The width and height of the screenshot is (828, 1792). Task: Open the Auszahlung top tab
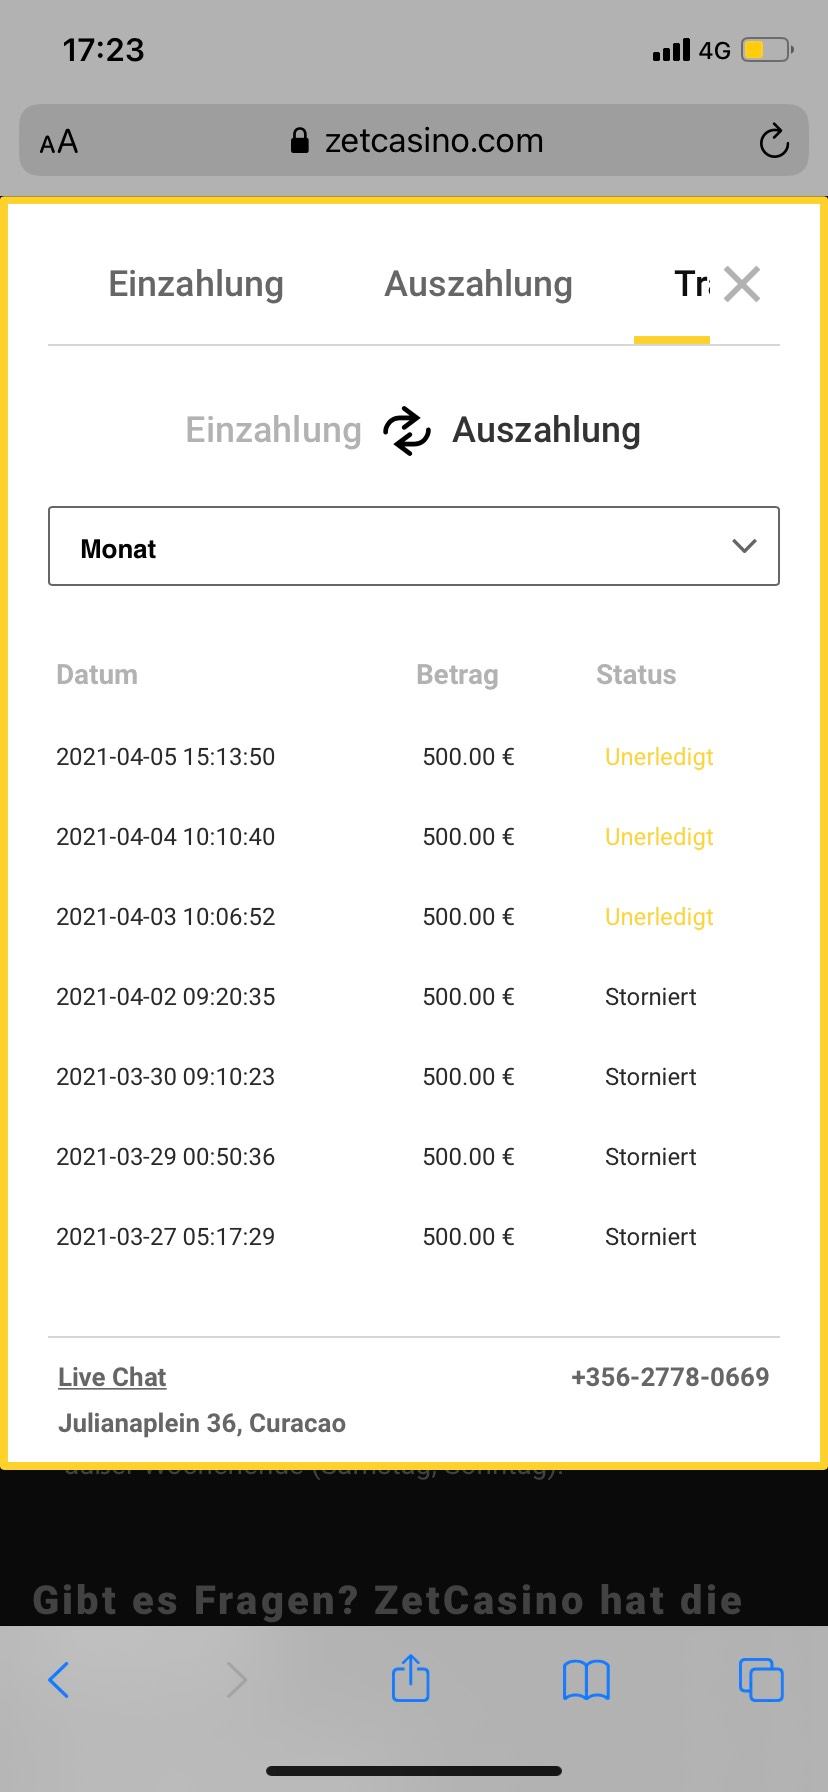(478, 284)
